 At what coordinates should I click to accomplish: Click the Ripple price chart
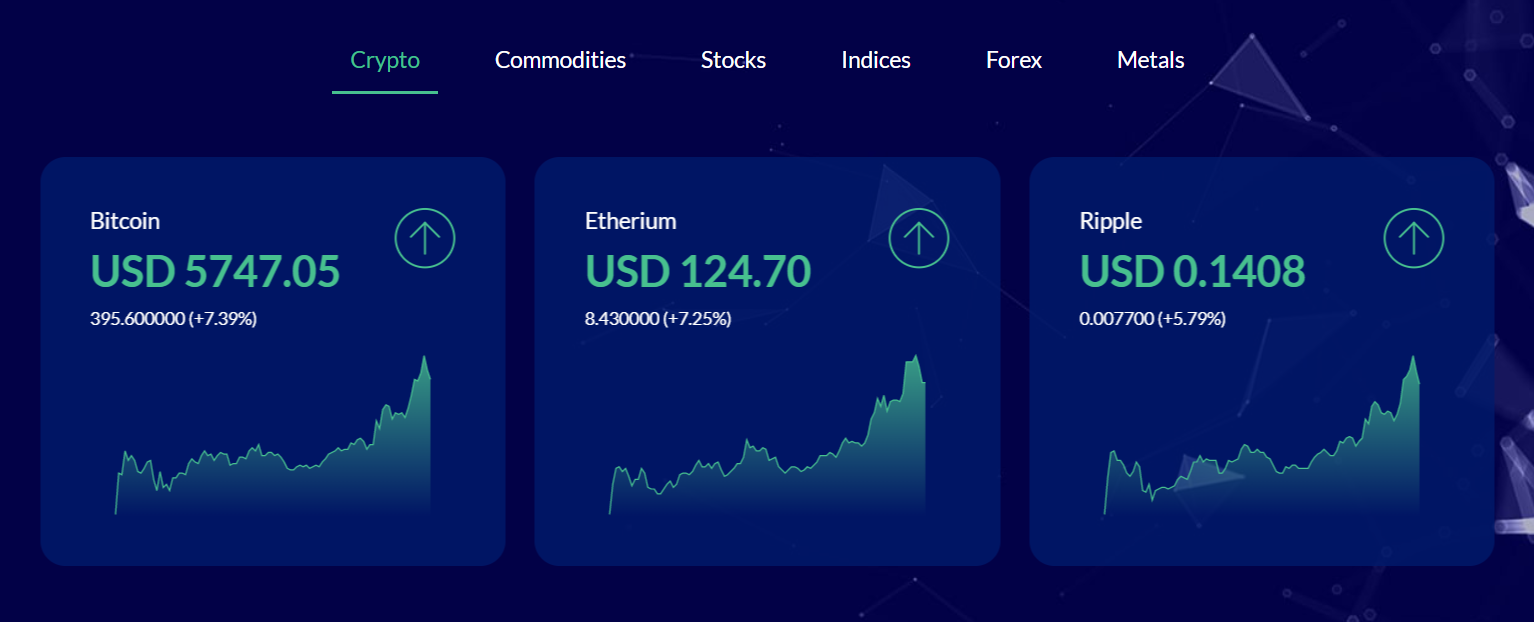pyautogui.click(x=1261, y=436)
